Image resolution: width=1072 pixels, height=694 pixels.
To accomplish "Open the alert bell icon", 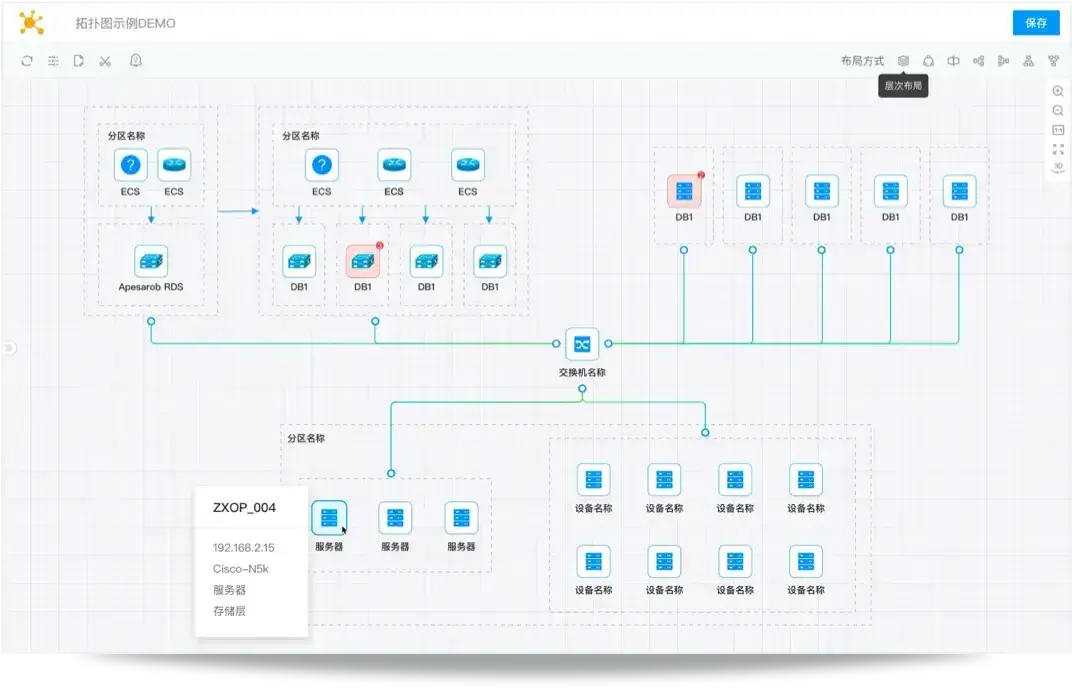I will (136, 61).
